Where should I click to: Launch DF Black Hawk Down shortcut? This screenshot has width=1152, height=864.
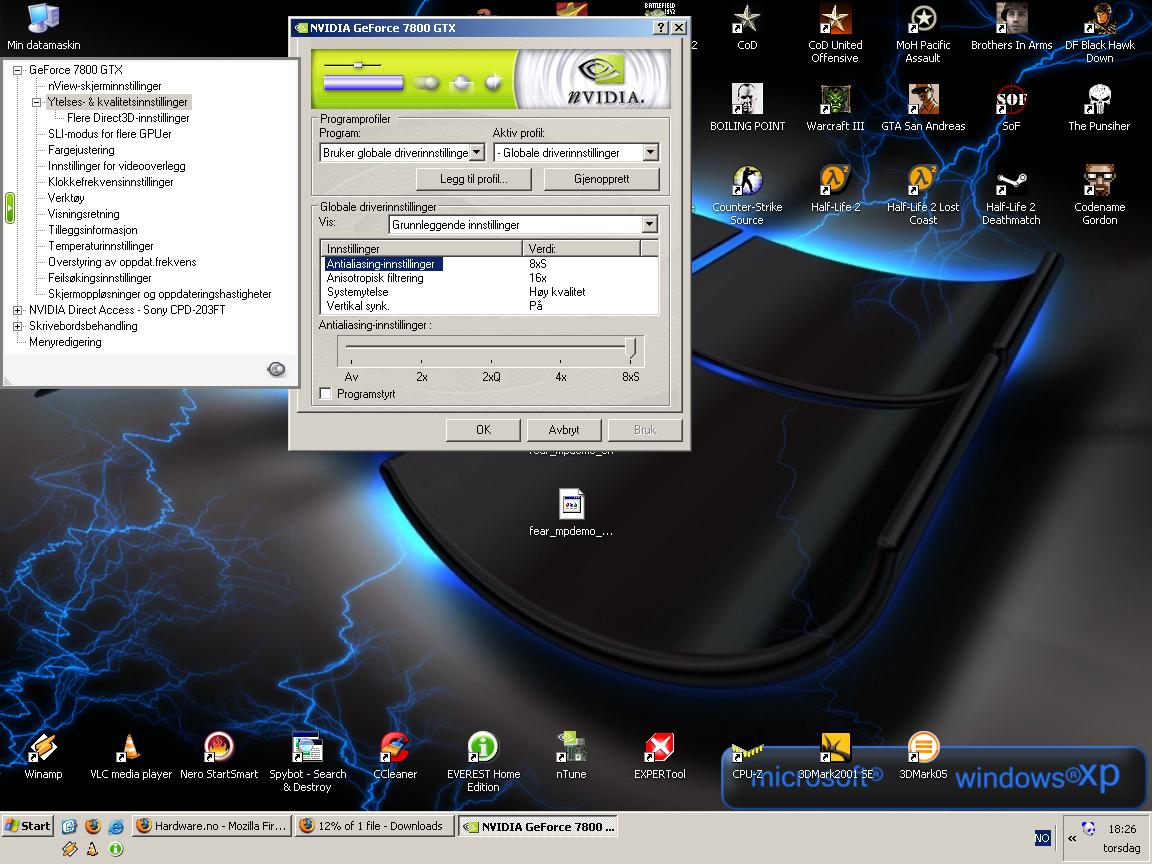coord(1100,33)
